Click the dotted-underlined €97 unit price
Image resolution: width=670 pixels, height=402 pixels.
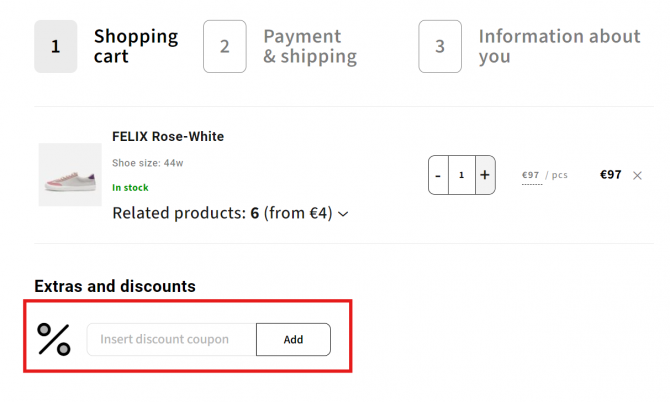531,175
